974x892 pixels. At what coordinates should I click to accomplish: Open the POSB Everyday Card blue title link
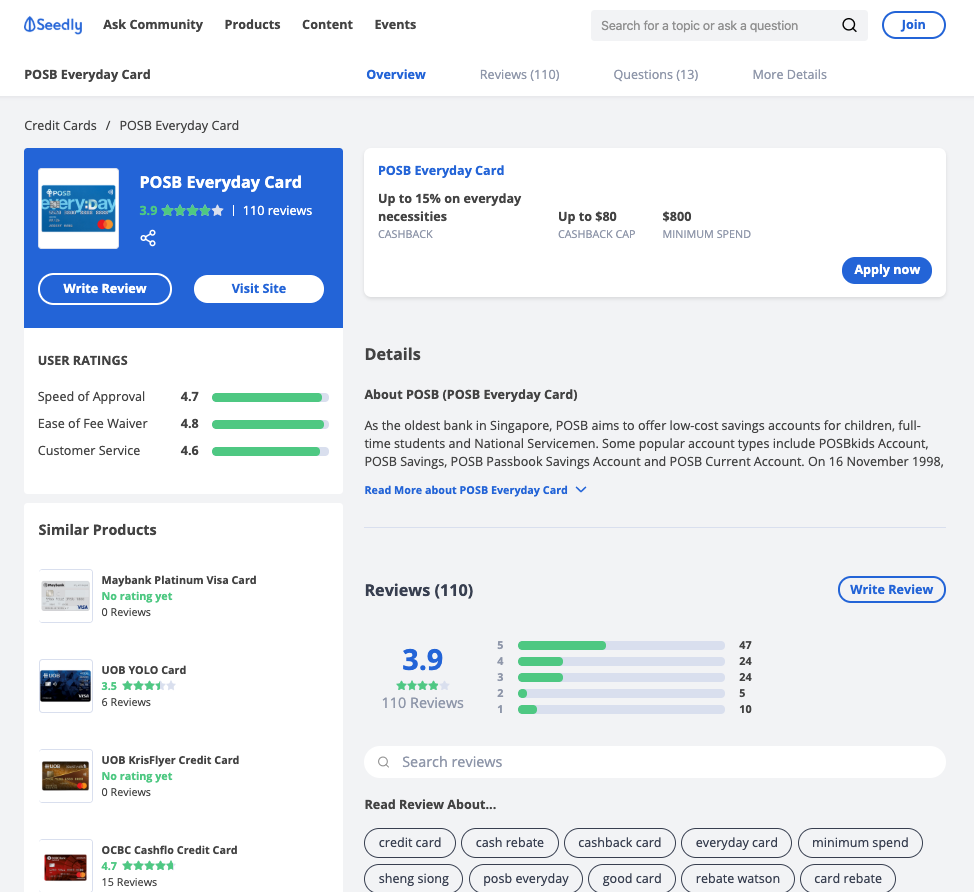tap(441, 170)
